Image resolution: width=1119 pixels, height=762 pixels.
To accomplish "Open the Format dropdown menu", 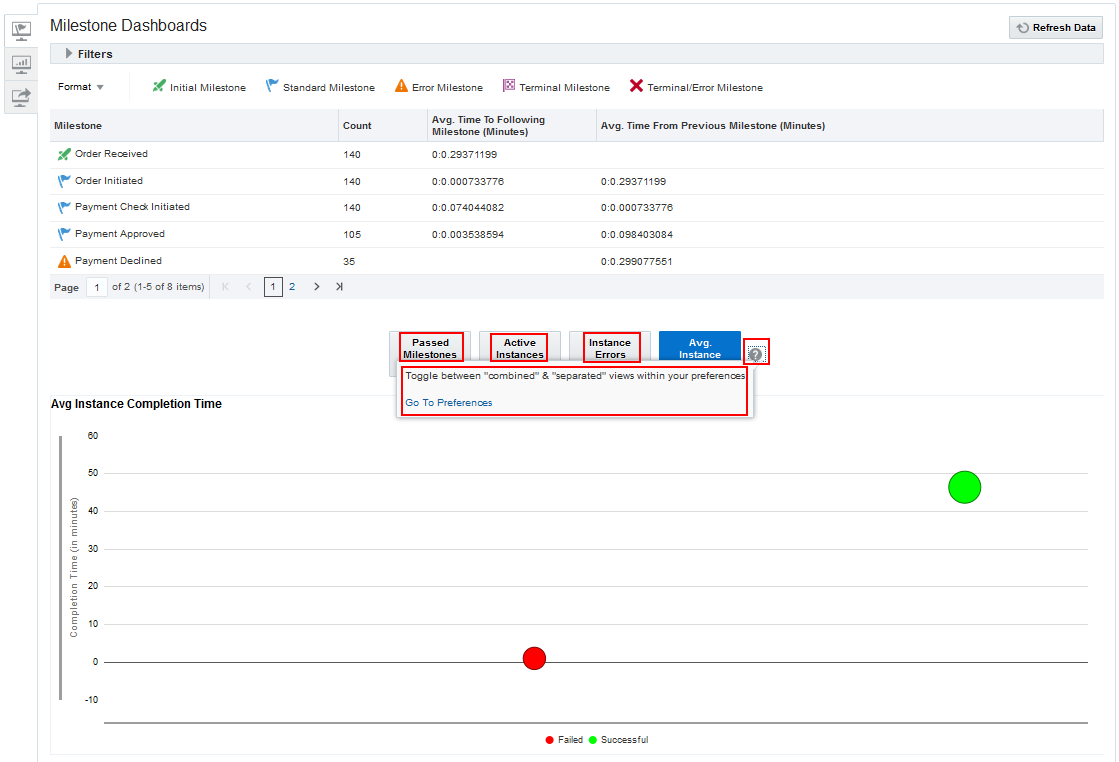I will coord(81,87).
